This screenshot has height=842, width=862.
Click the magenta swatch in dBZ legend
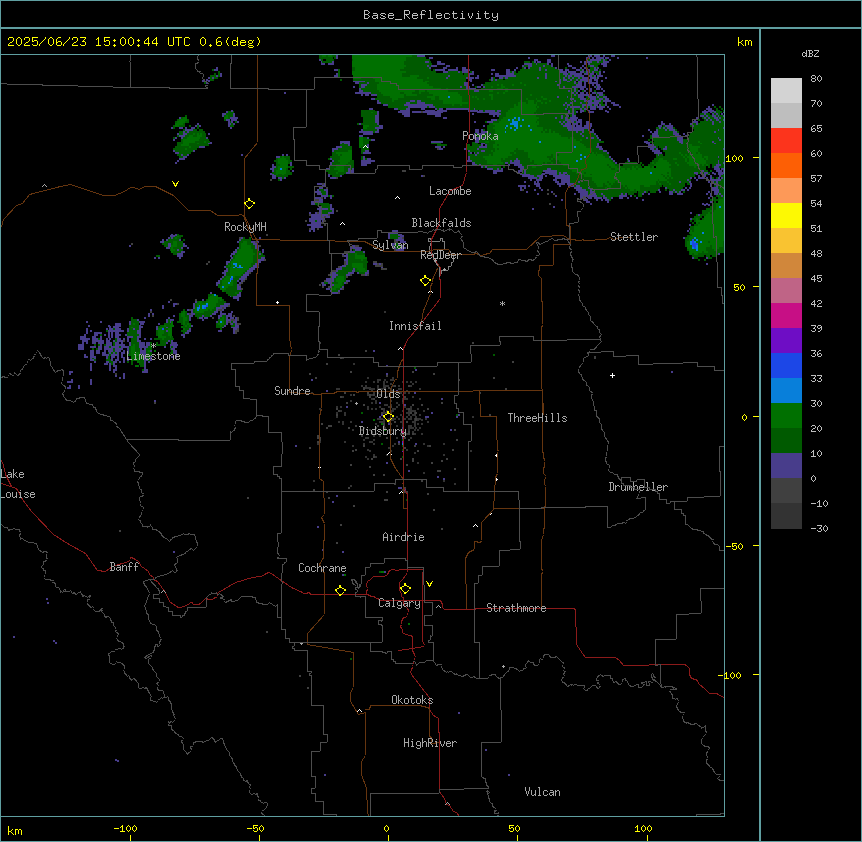coord(786,315)
